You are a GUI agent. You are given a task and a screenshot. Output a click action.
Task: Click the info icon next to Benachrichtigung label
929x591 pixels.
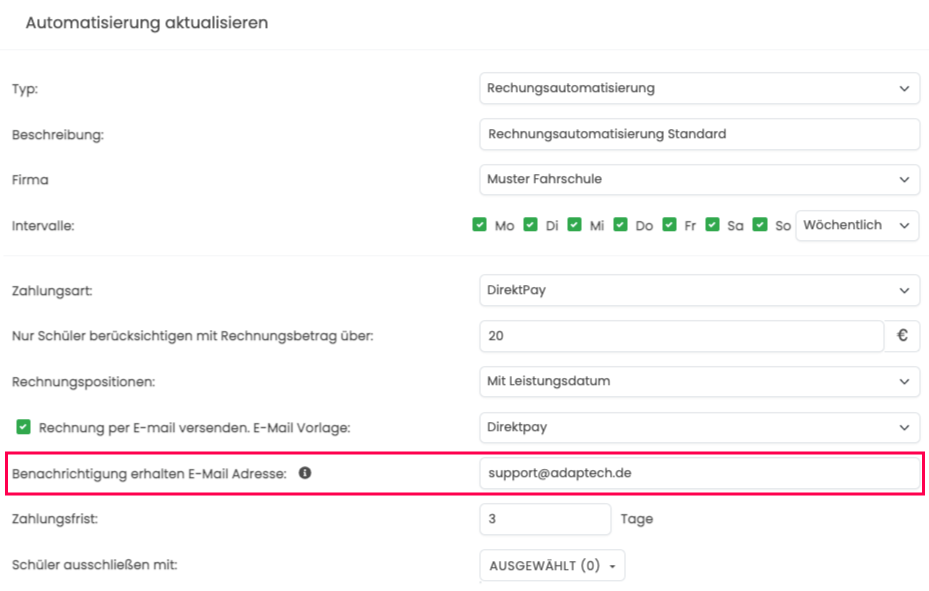(305, 473)
